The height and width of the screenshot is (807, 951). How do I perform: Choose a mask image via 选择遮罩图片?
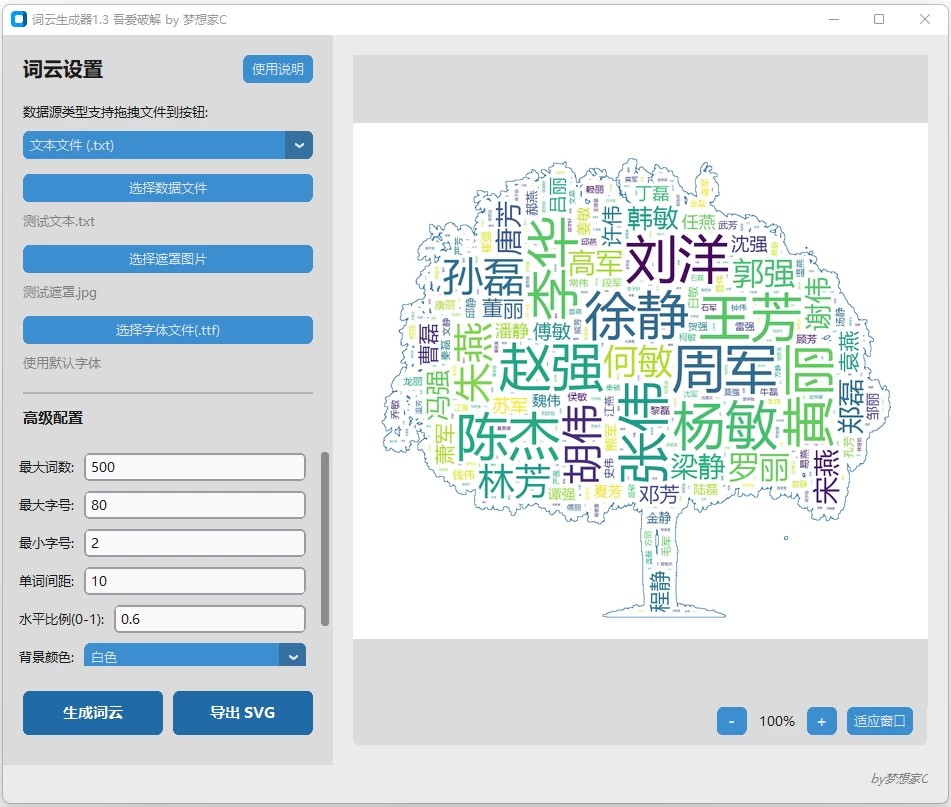(168, 259)
